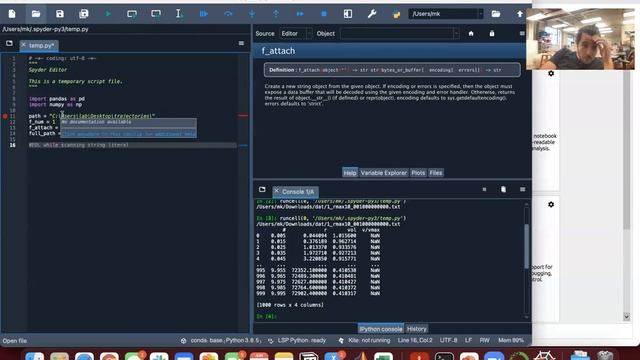Browse for a working directory
640x360 pixels.
pyautogui.click(x=496, y=14)
